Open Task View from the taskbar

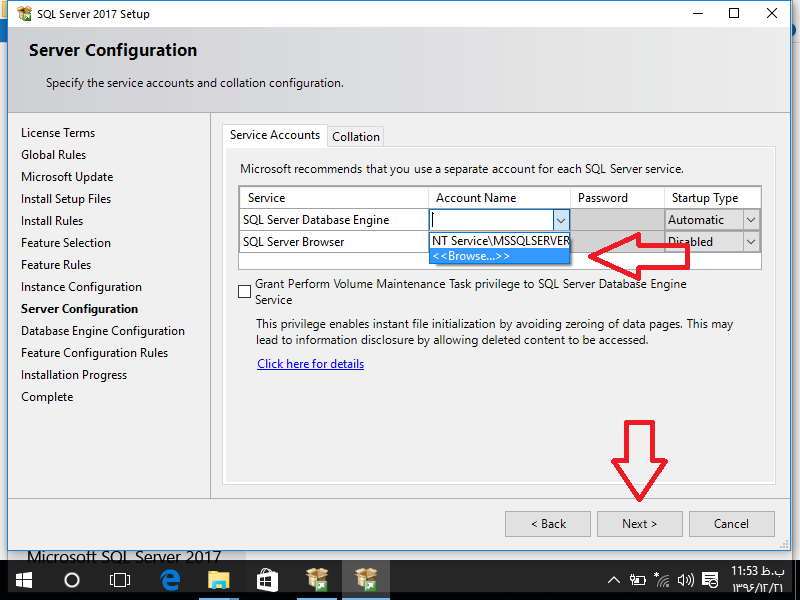(120, 580)
